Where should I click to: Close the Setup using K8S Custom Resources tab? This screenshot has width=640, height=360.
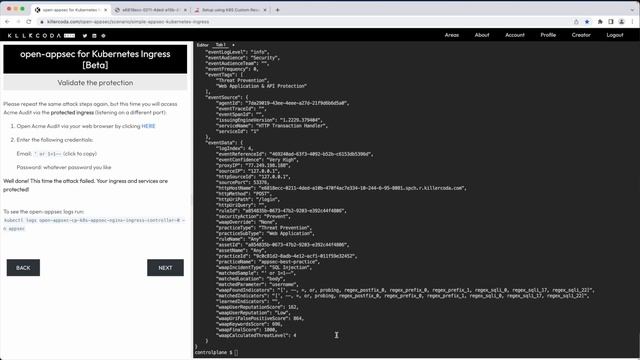(x=265, y=10)
